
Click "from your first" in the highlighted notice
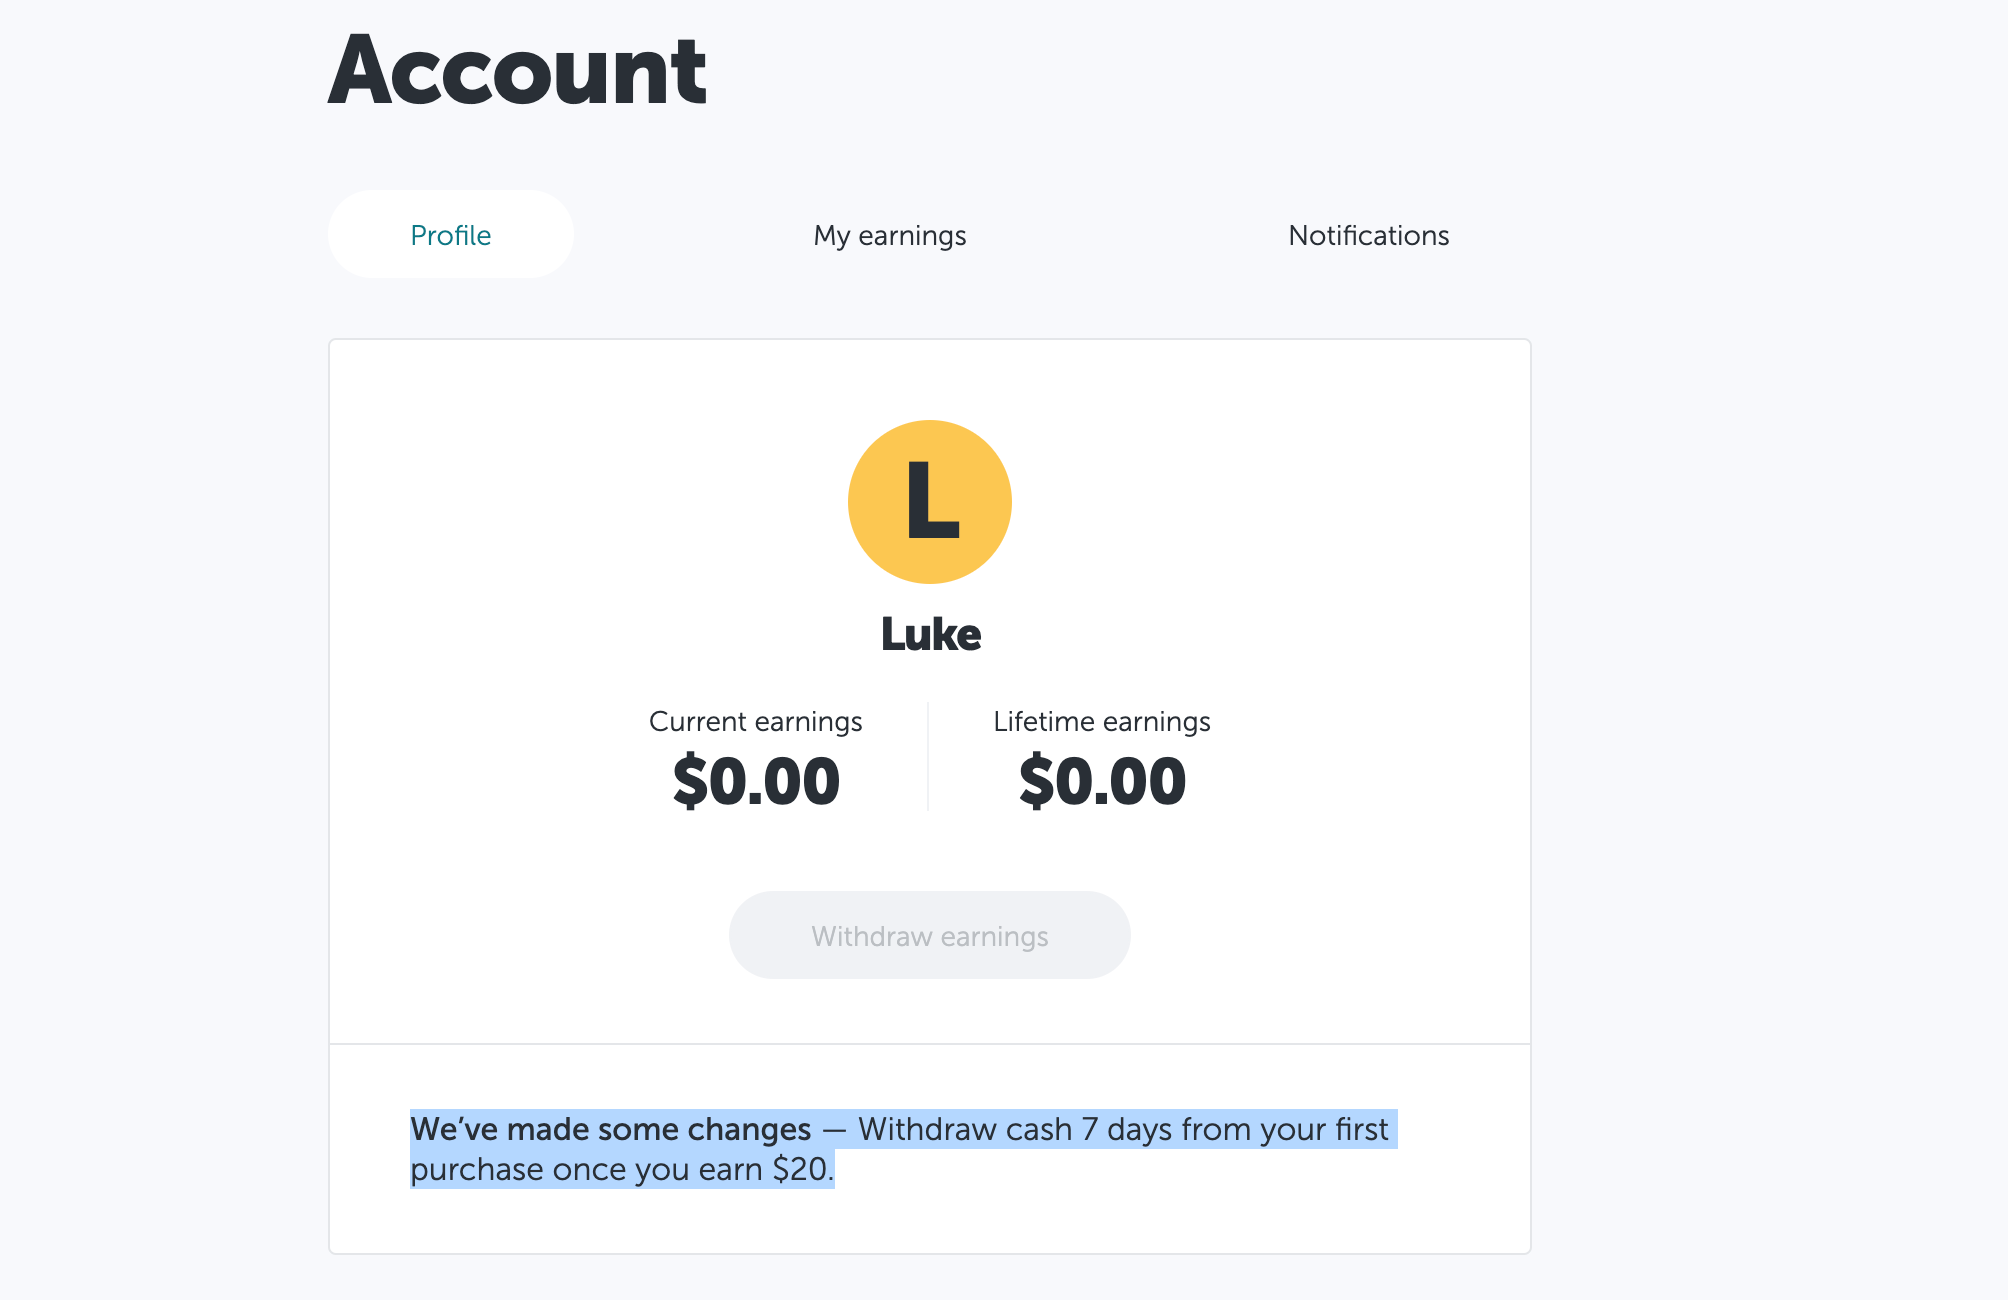(x=1285, y=1129)
